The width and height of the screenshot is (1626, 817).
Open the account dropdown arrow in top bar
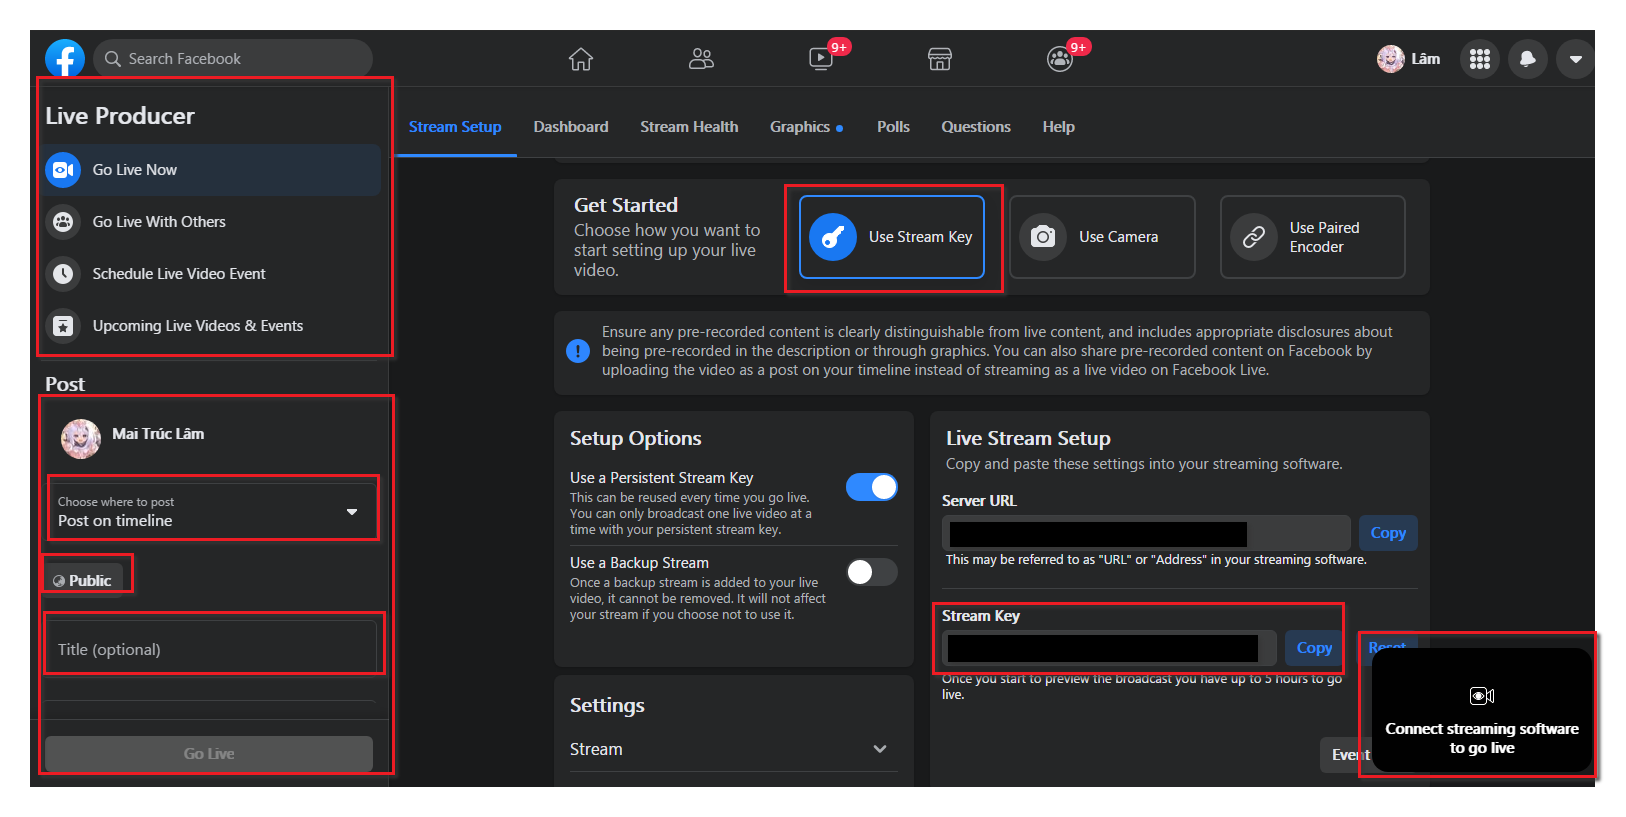1576,59
